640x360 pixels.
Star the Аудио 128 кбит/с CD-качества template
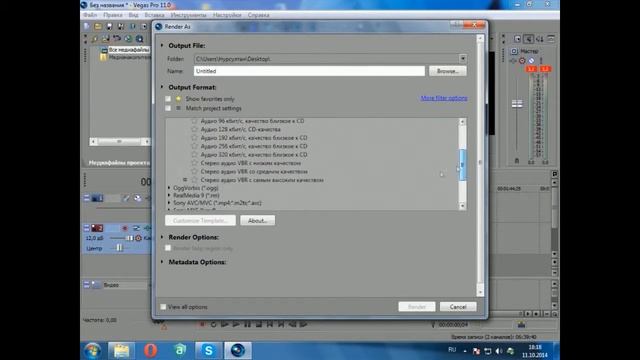click(194, 129)
